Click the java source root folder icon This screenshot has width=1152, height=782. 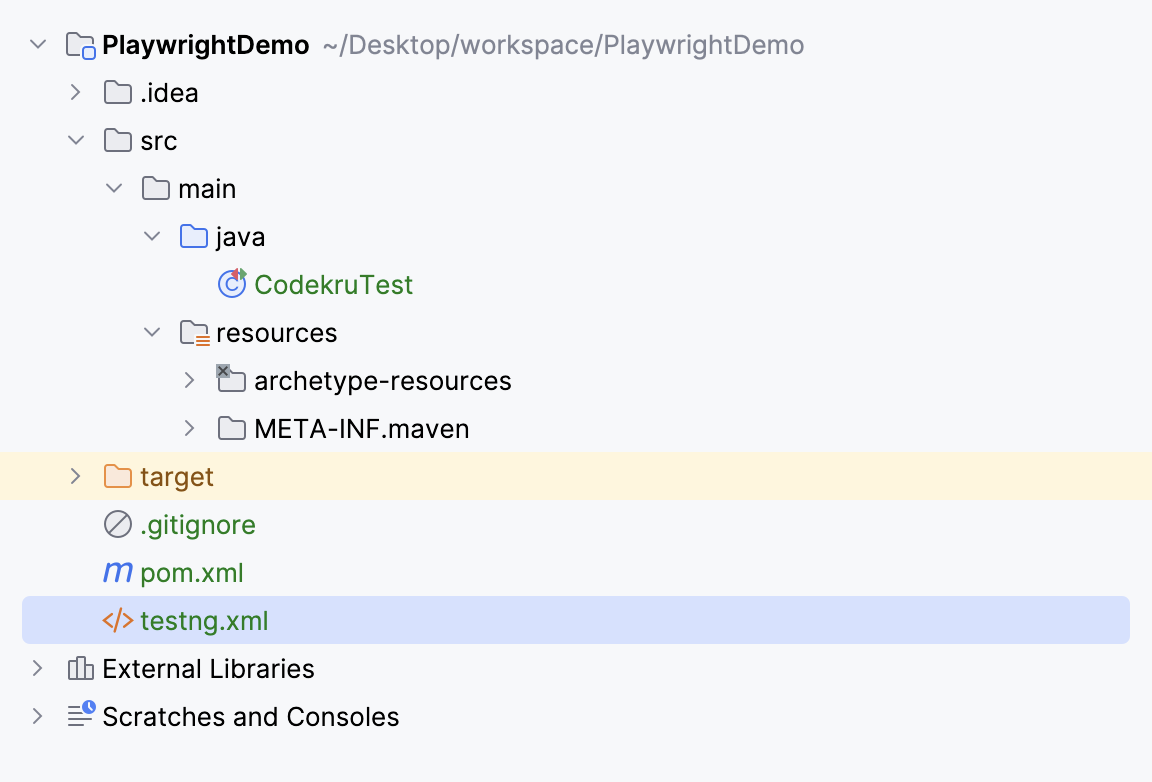click(194, 237)
